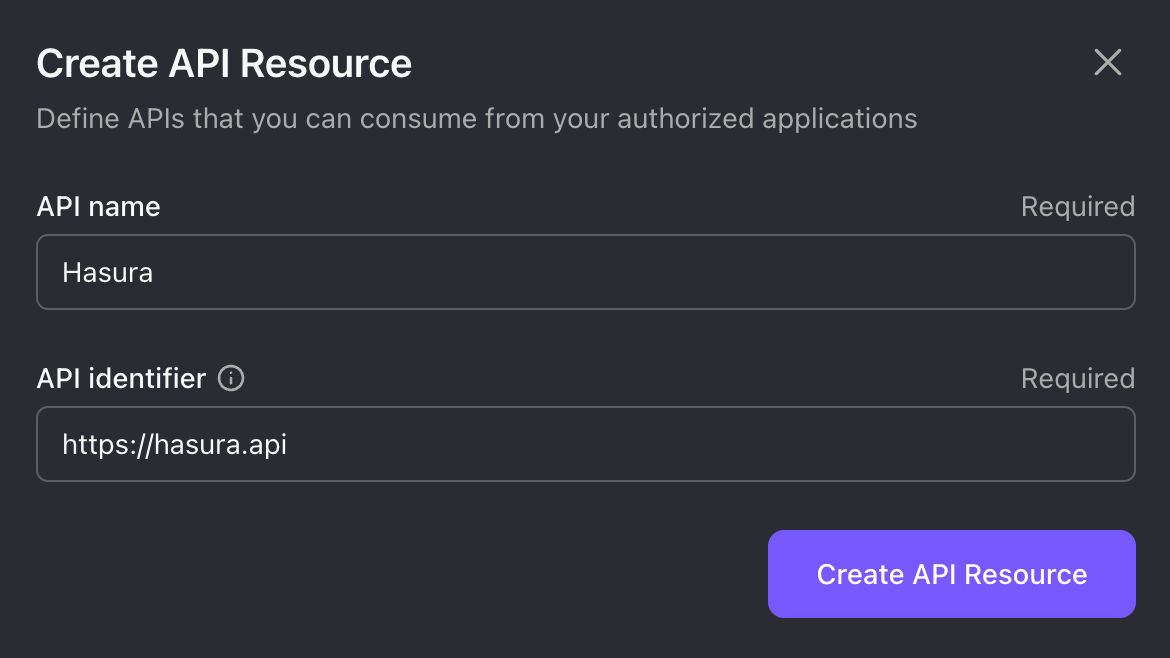Click the dialog description text about APIs

477,118
